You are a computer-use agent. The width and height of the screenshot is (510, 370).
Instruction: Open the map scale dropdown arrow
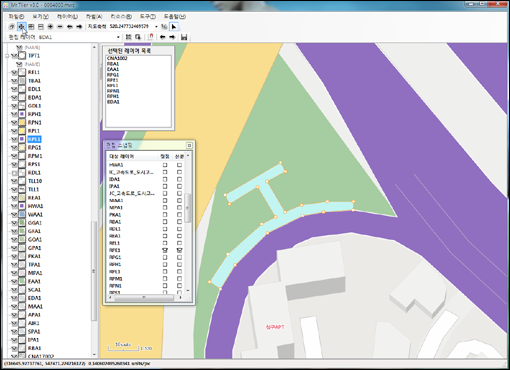156,26
